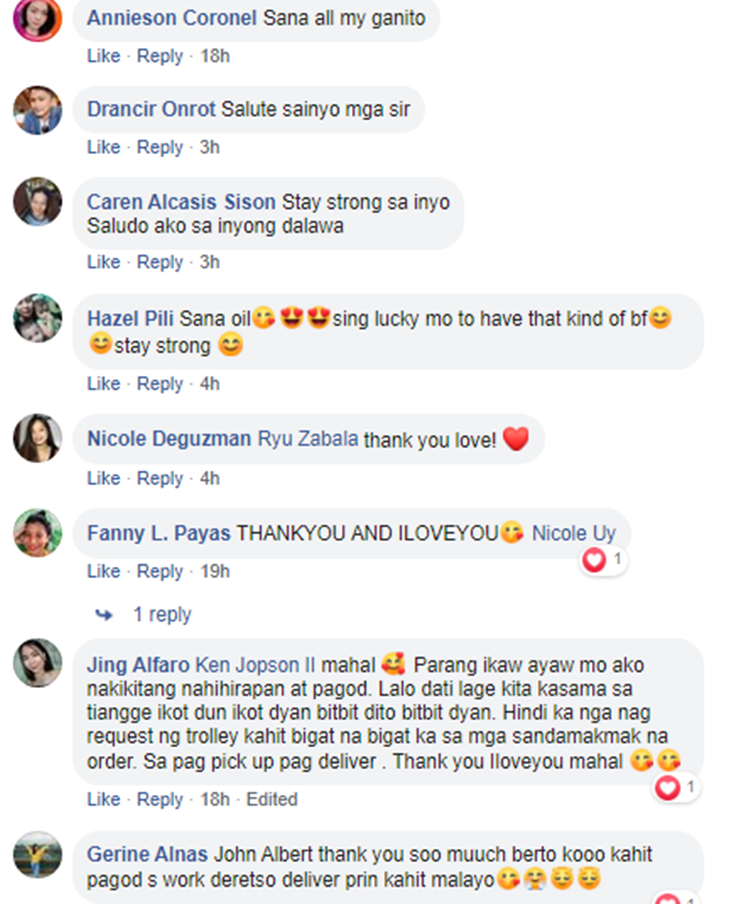The image size is (750, 904).
Task: Open tagged Ken Jopson II profile link
Action: tap(255, 665)
